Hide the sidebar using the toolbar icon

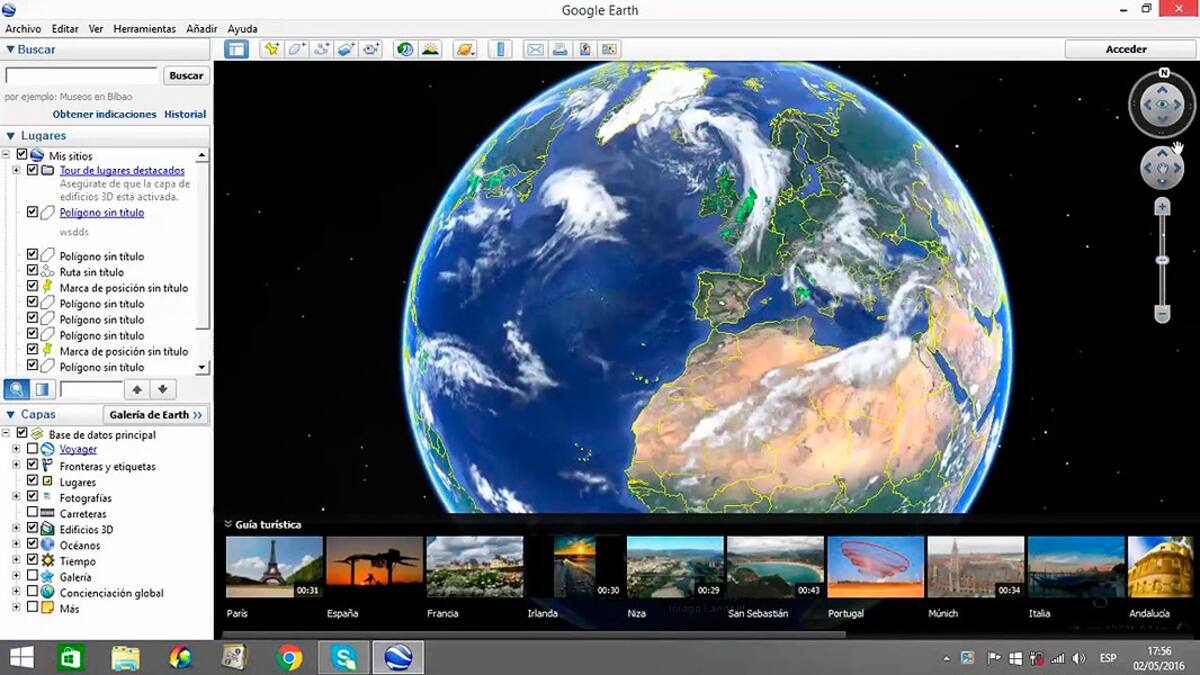pyautogui.click(x=236, y=49)
